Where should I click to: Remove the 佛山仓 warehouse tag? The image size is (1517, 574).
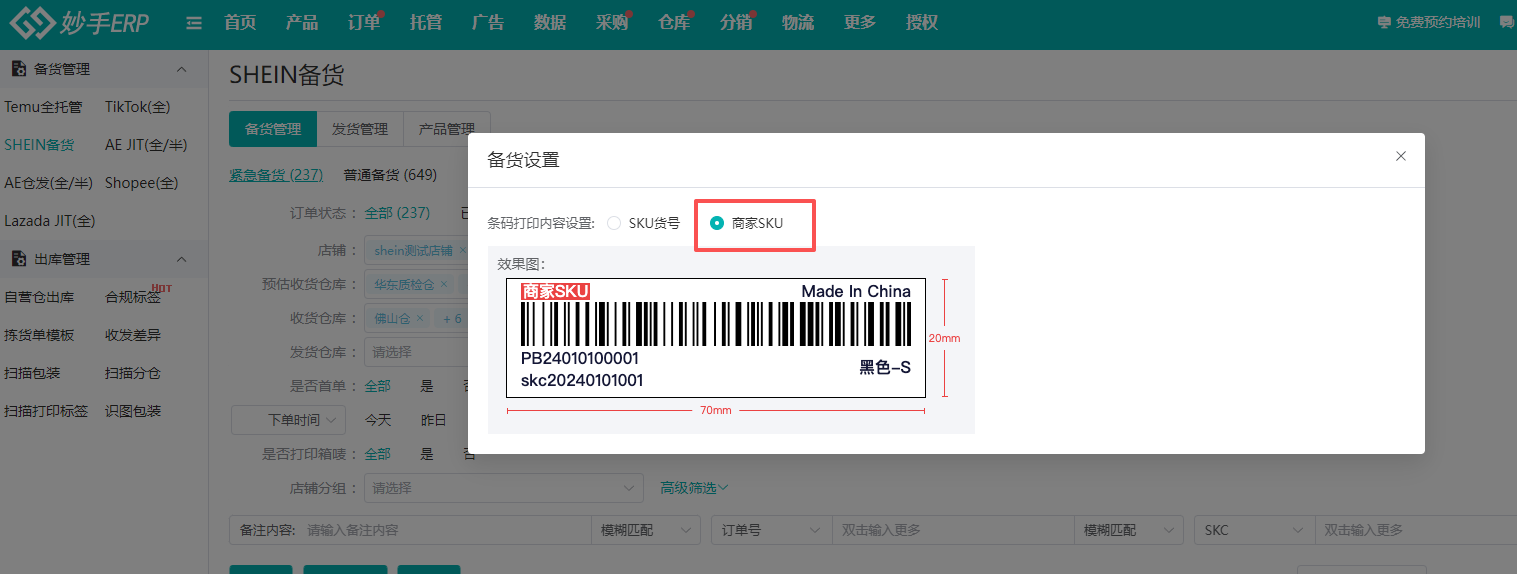(x=420, y=319)
